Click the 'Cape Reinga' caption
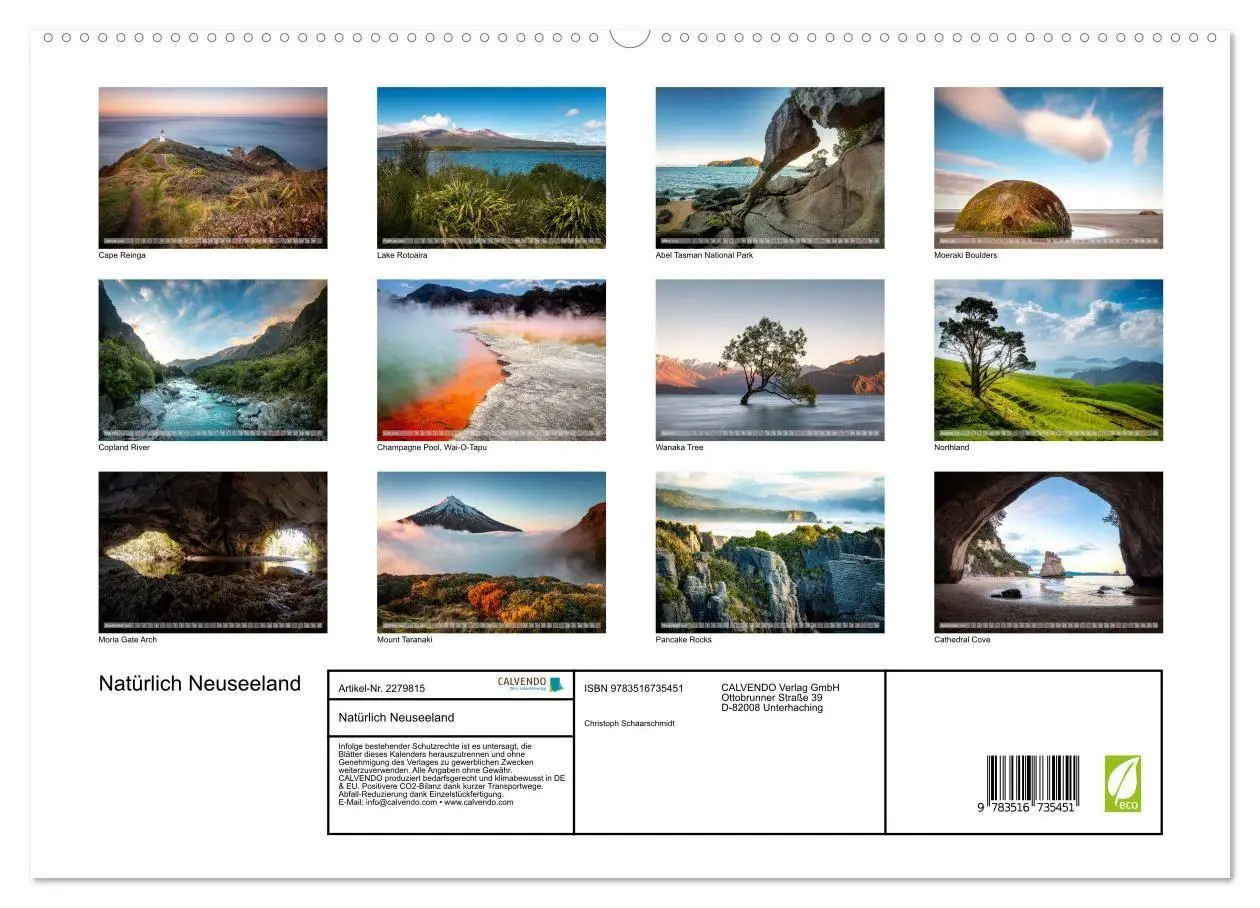The height and width of the screenshot is (908, 1260). point(122,255)
